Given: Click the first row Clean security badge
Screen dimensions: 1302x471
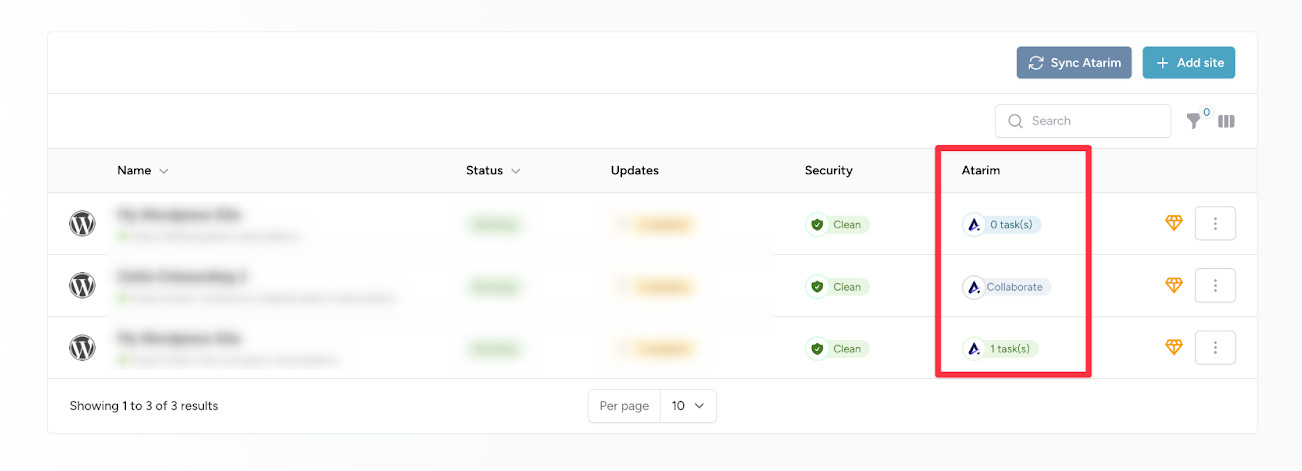Looking at the screenshot, I should click(x=838, y=225).
